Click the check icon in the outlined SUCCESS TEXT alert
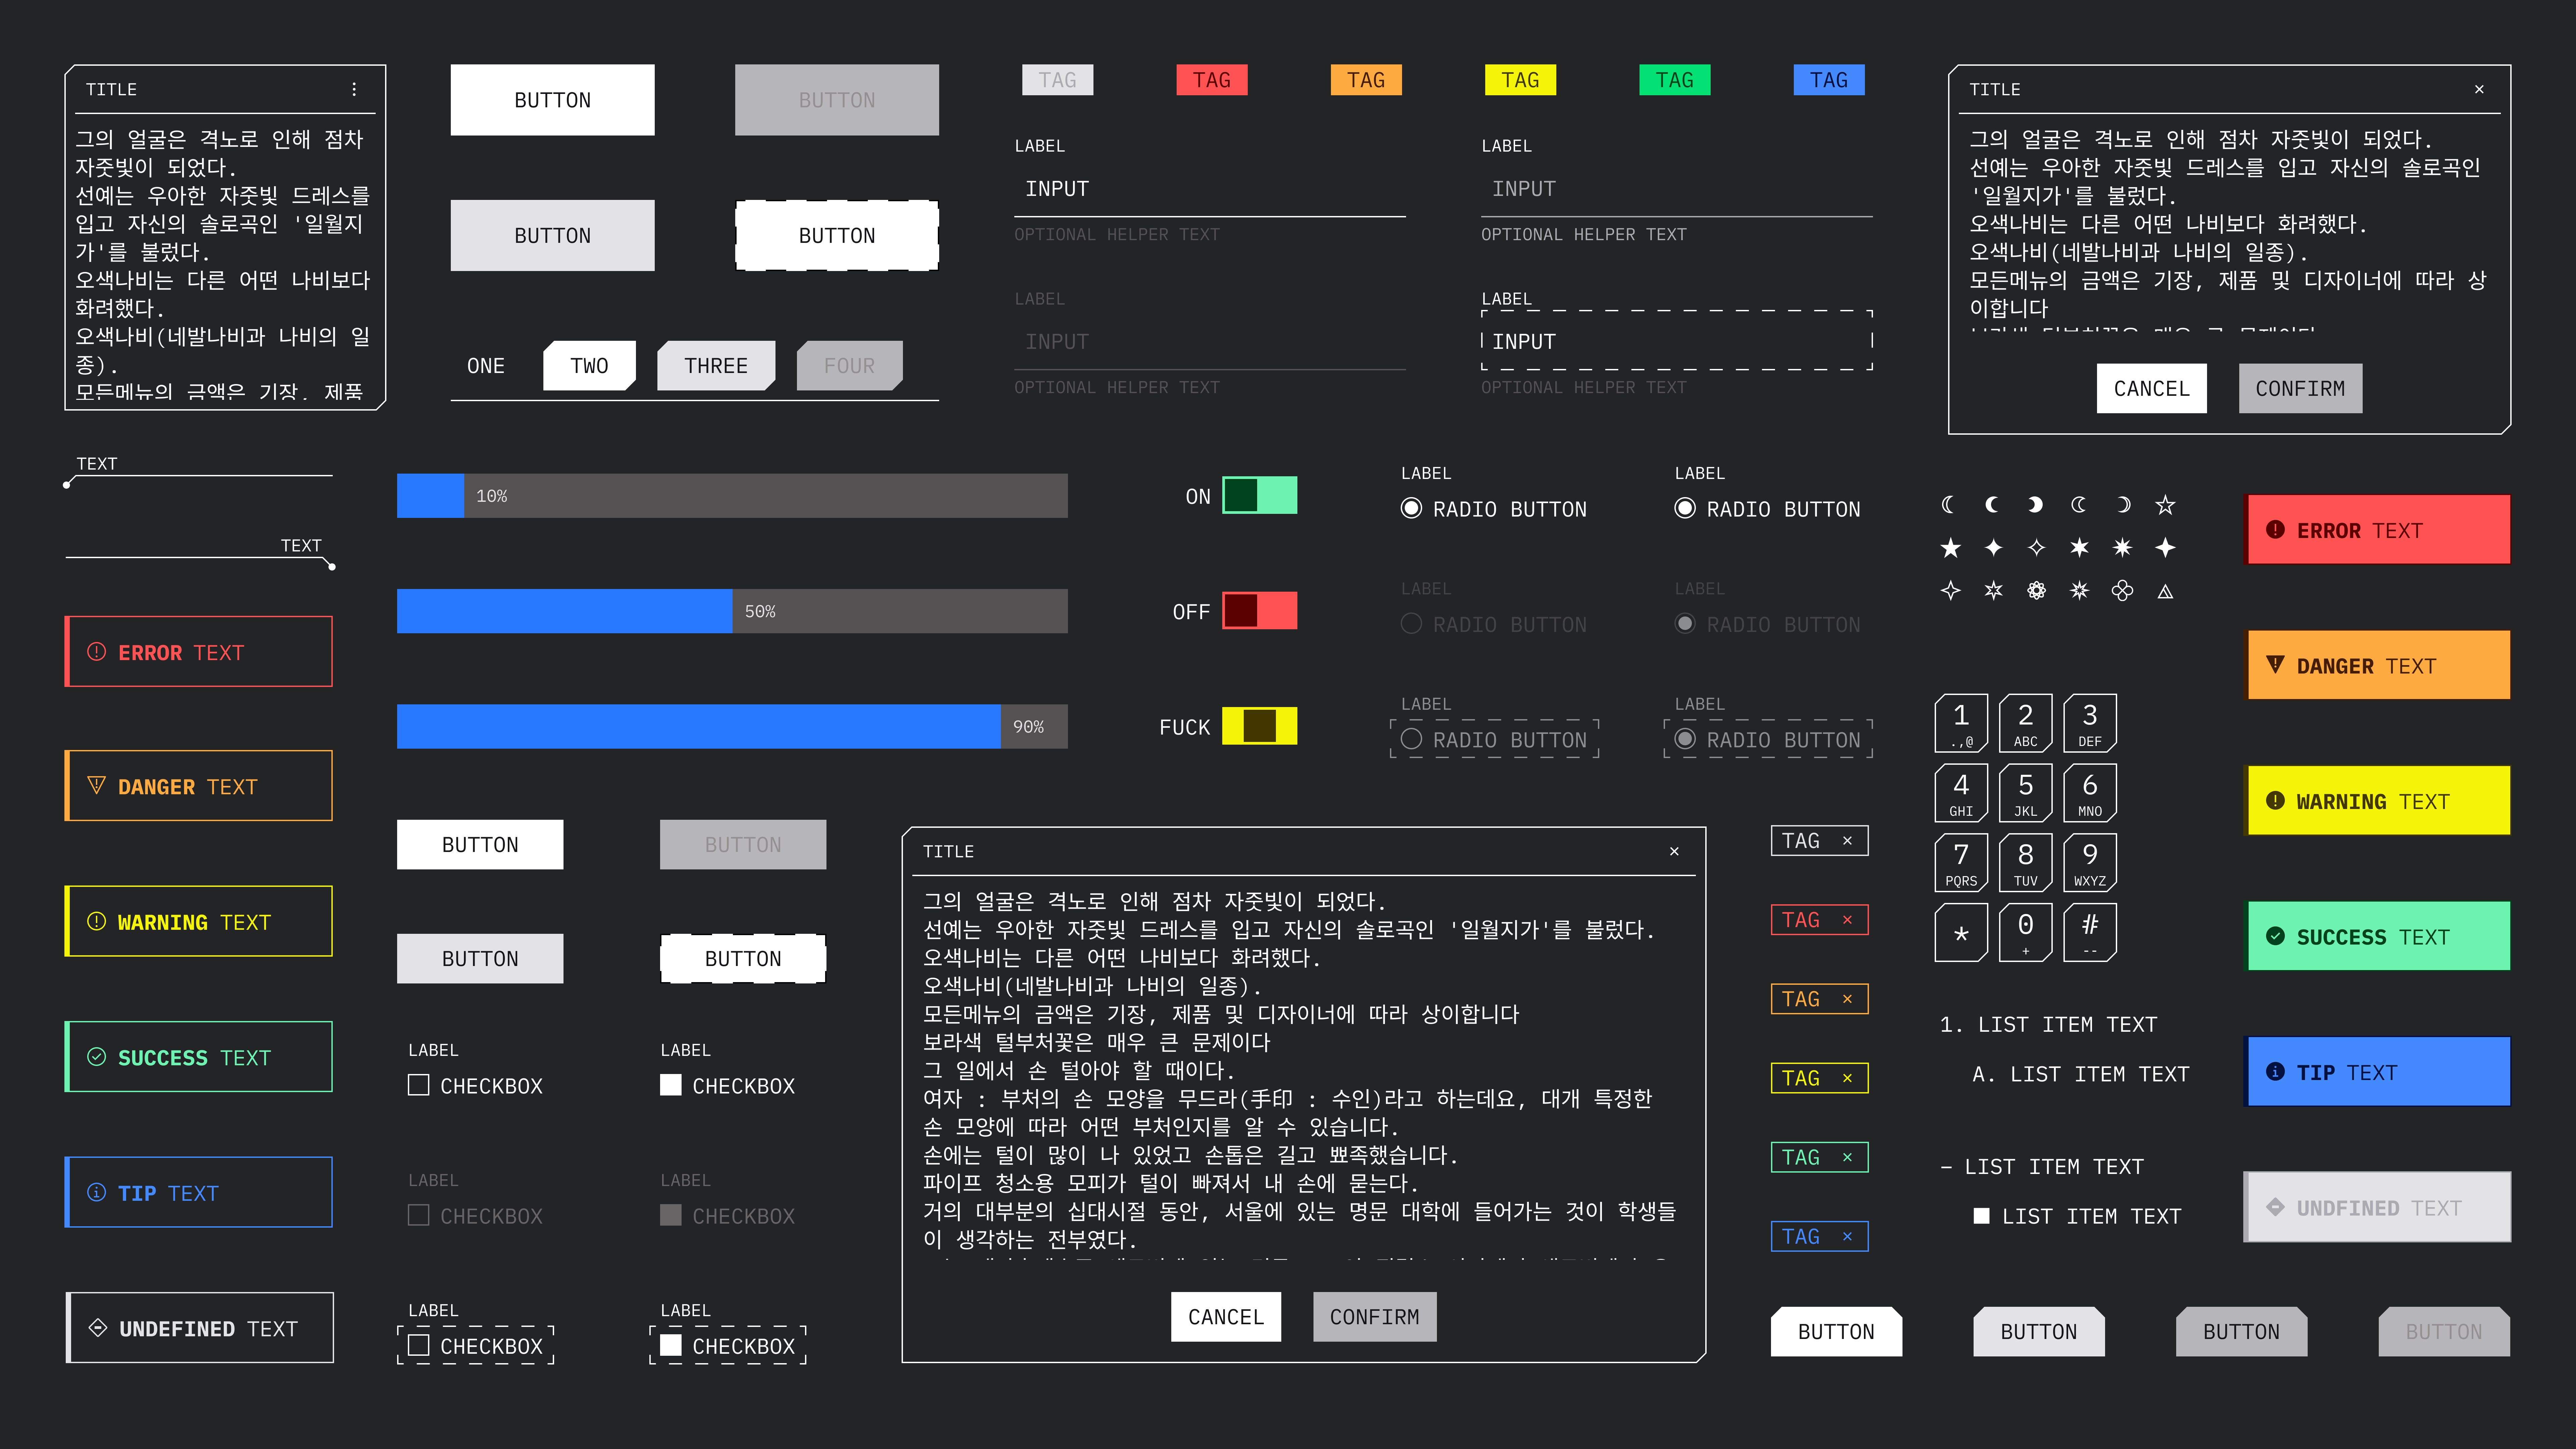The width and height of the screenshot is (2576, 1449). point(97,1057)
